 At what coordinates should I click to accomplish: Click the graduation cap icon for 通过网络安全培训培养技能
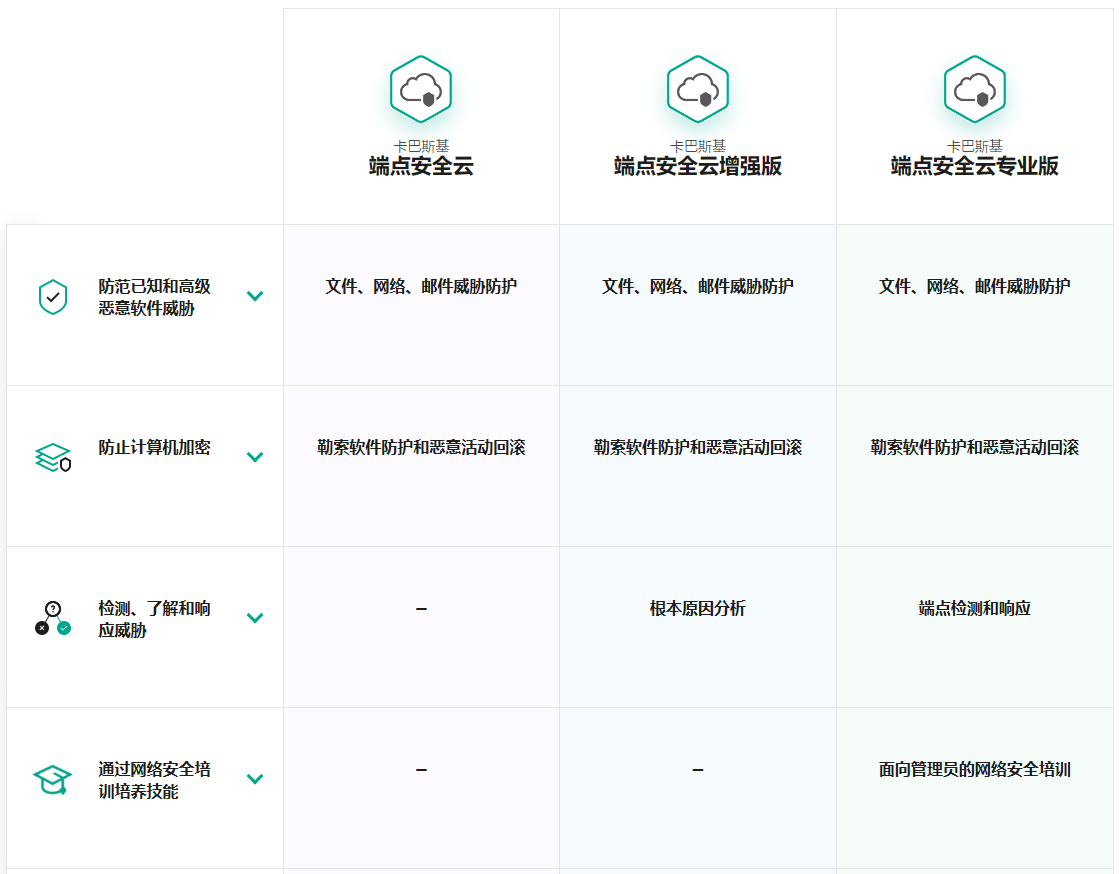[53, 780]
